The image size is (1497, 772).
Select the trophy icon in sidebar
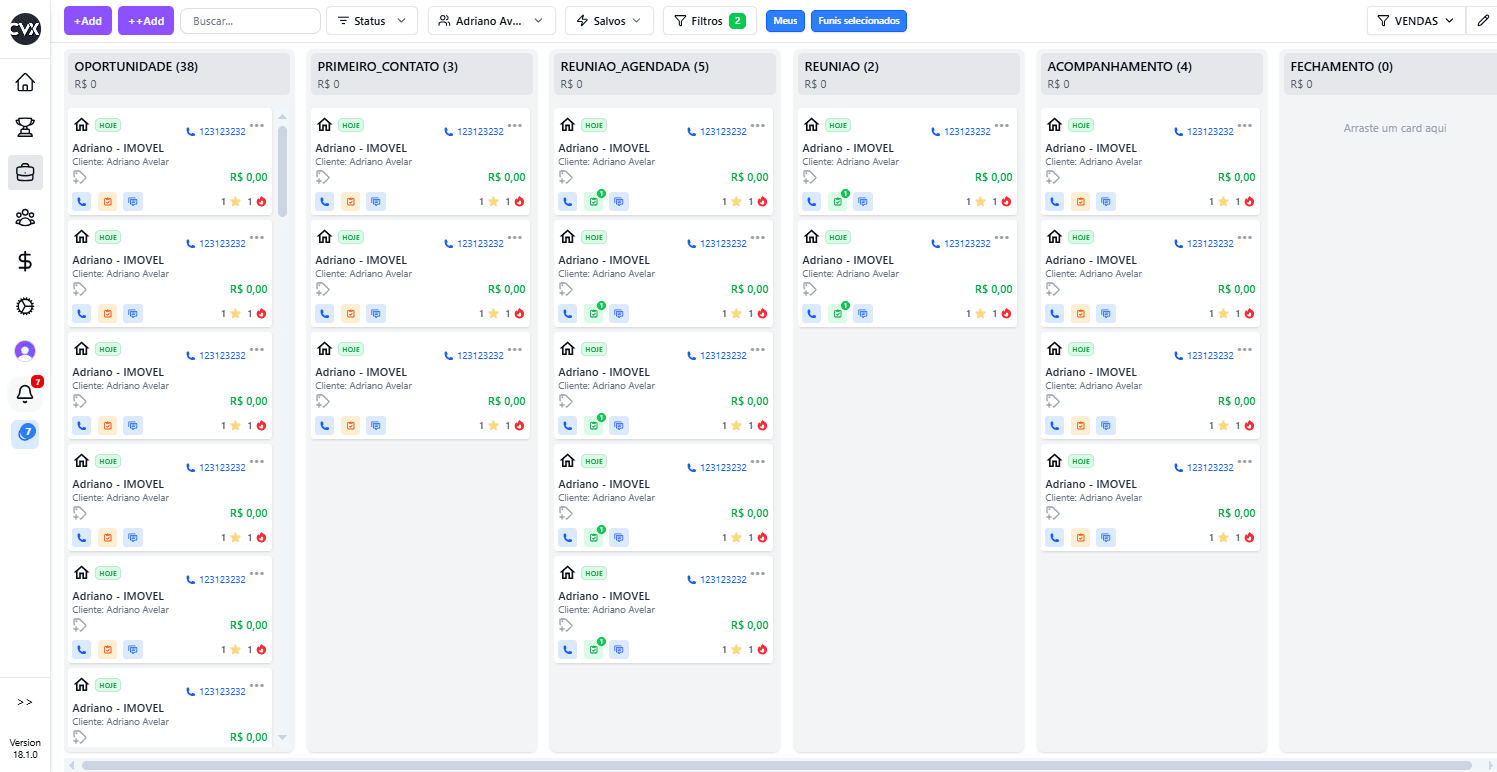click(x=24, y=127)
